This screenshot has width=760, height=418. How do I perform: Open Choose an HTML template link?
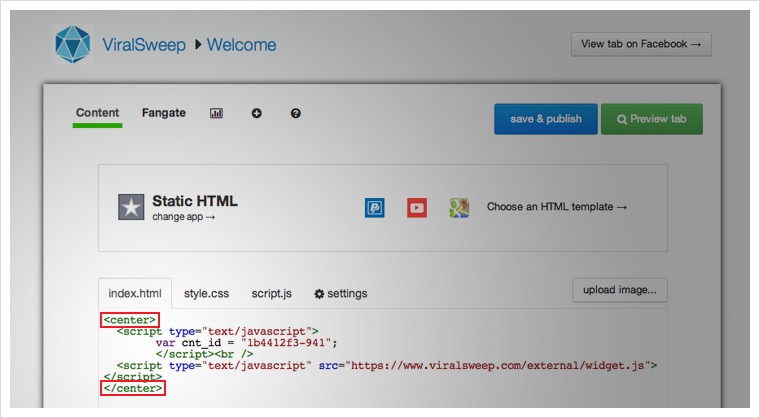point(557,207)
